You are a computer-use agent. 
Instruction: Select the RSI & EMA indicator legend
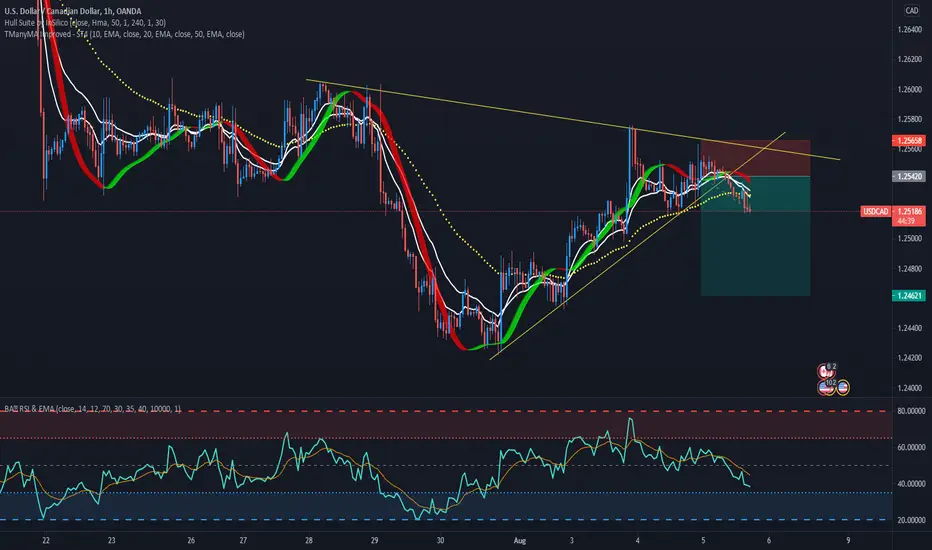pyautogui.click(x=93, y=409)
